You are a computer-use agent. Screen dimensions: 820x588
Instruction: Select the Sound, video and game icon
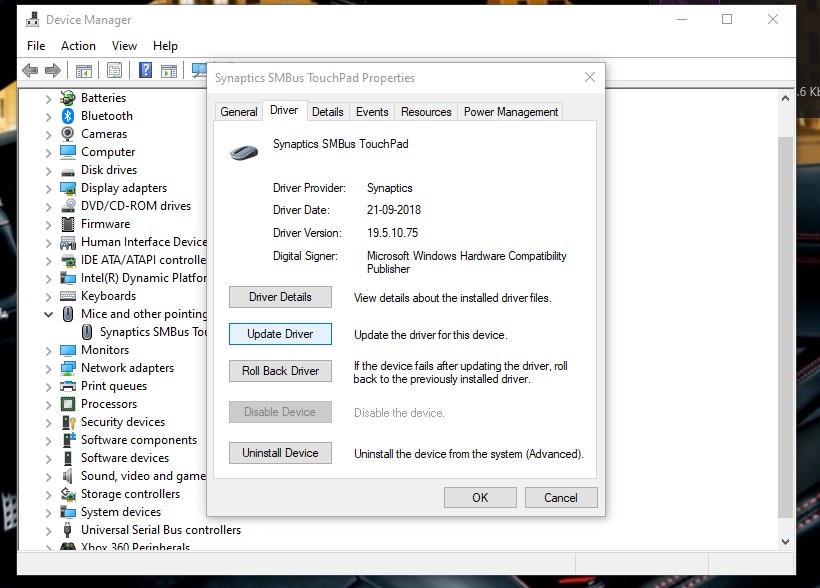(67, 476)
